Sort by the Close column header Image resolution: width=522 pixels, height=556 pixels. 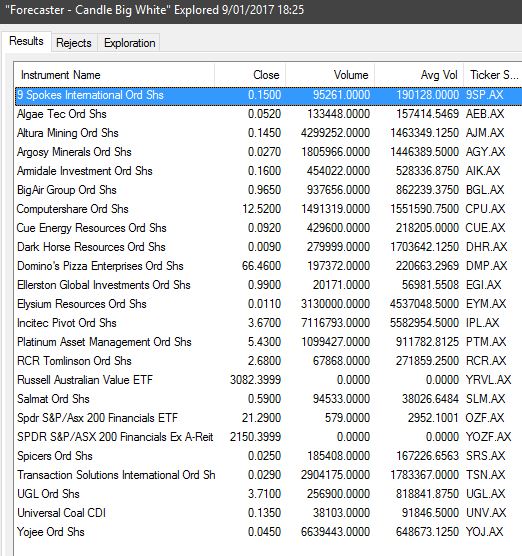(250, 75)
